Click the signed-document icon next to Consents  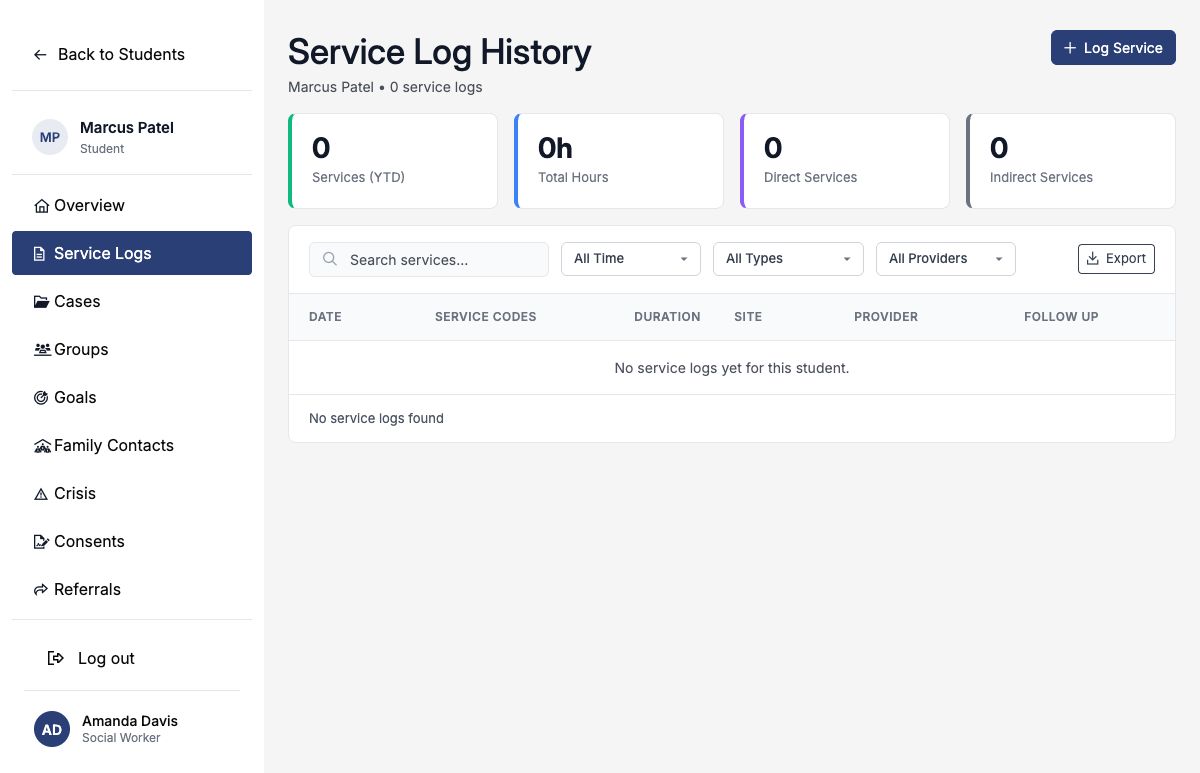tap(41, 542)
